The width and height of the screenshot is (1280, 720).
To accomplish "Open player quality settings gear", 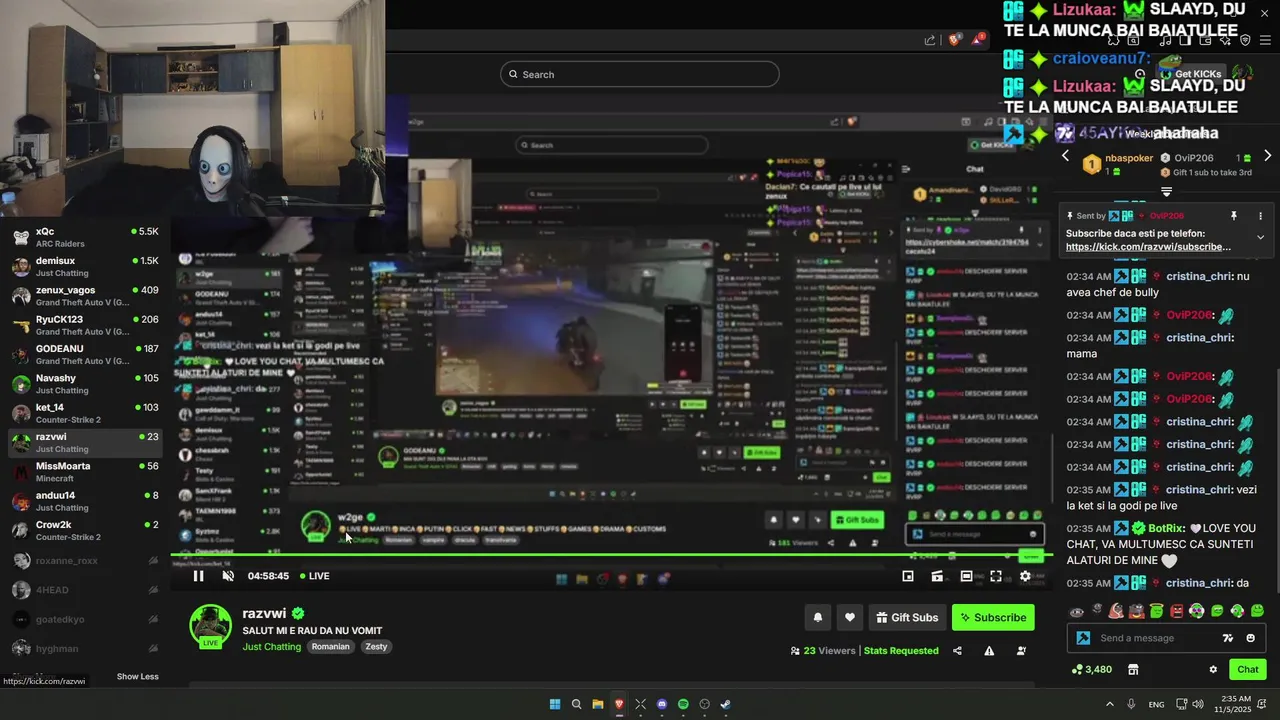I will [1025, 576].
